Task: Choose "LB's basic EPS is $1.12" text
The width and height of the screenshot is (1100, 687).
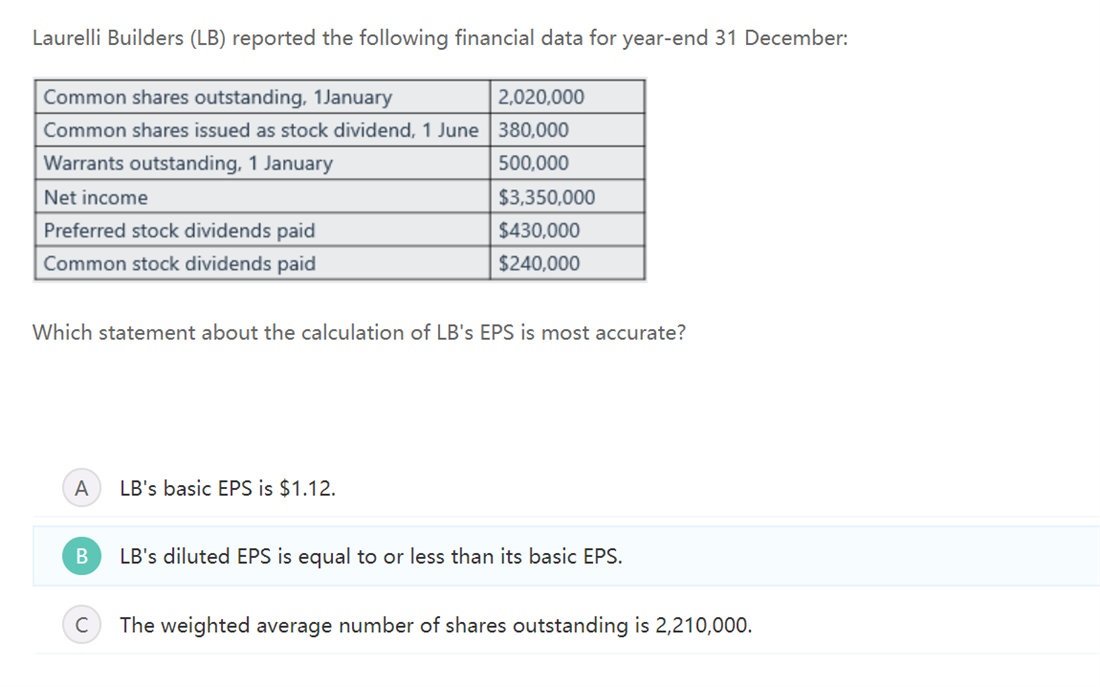Action: pos(227,488)
